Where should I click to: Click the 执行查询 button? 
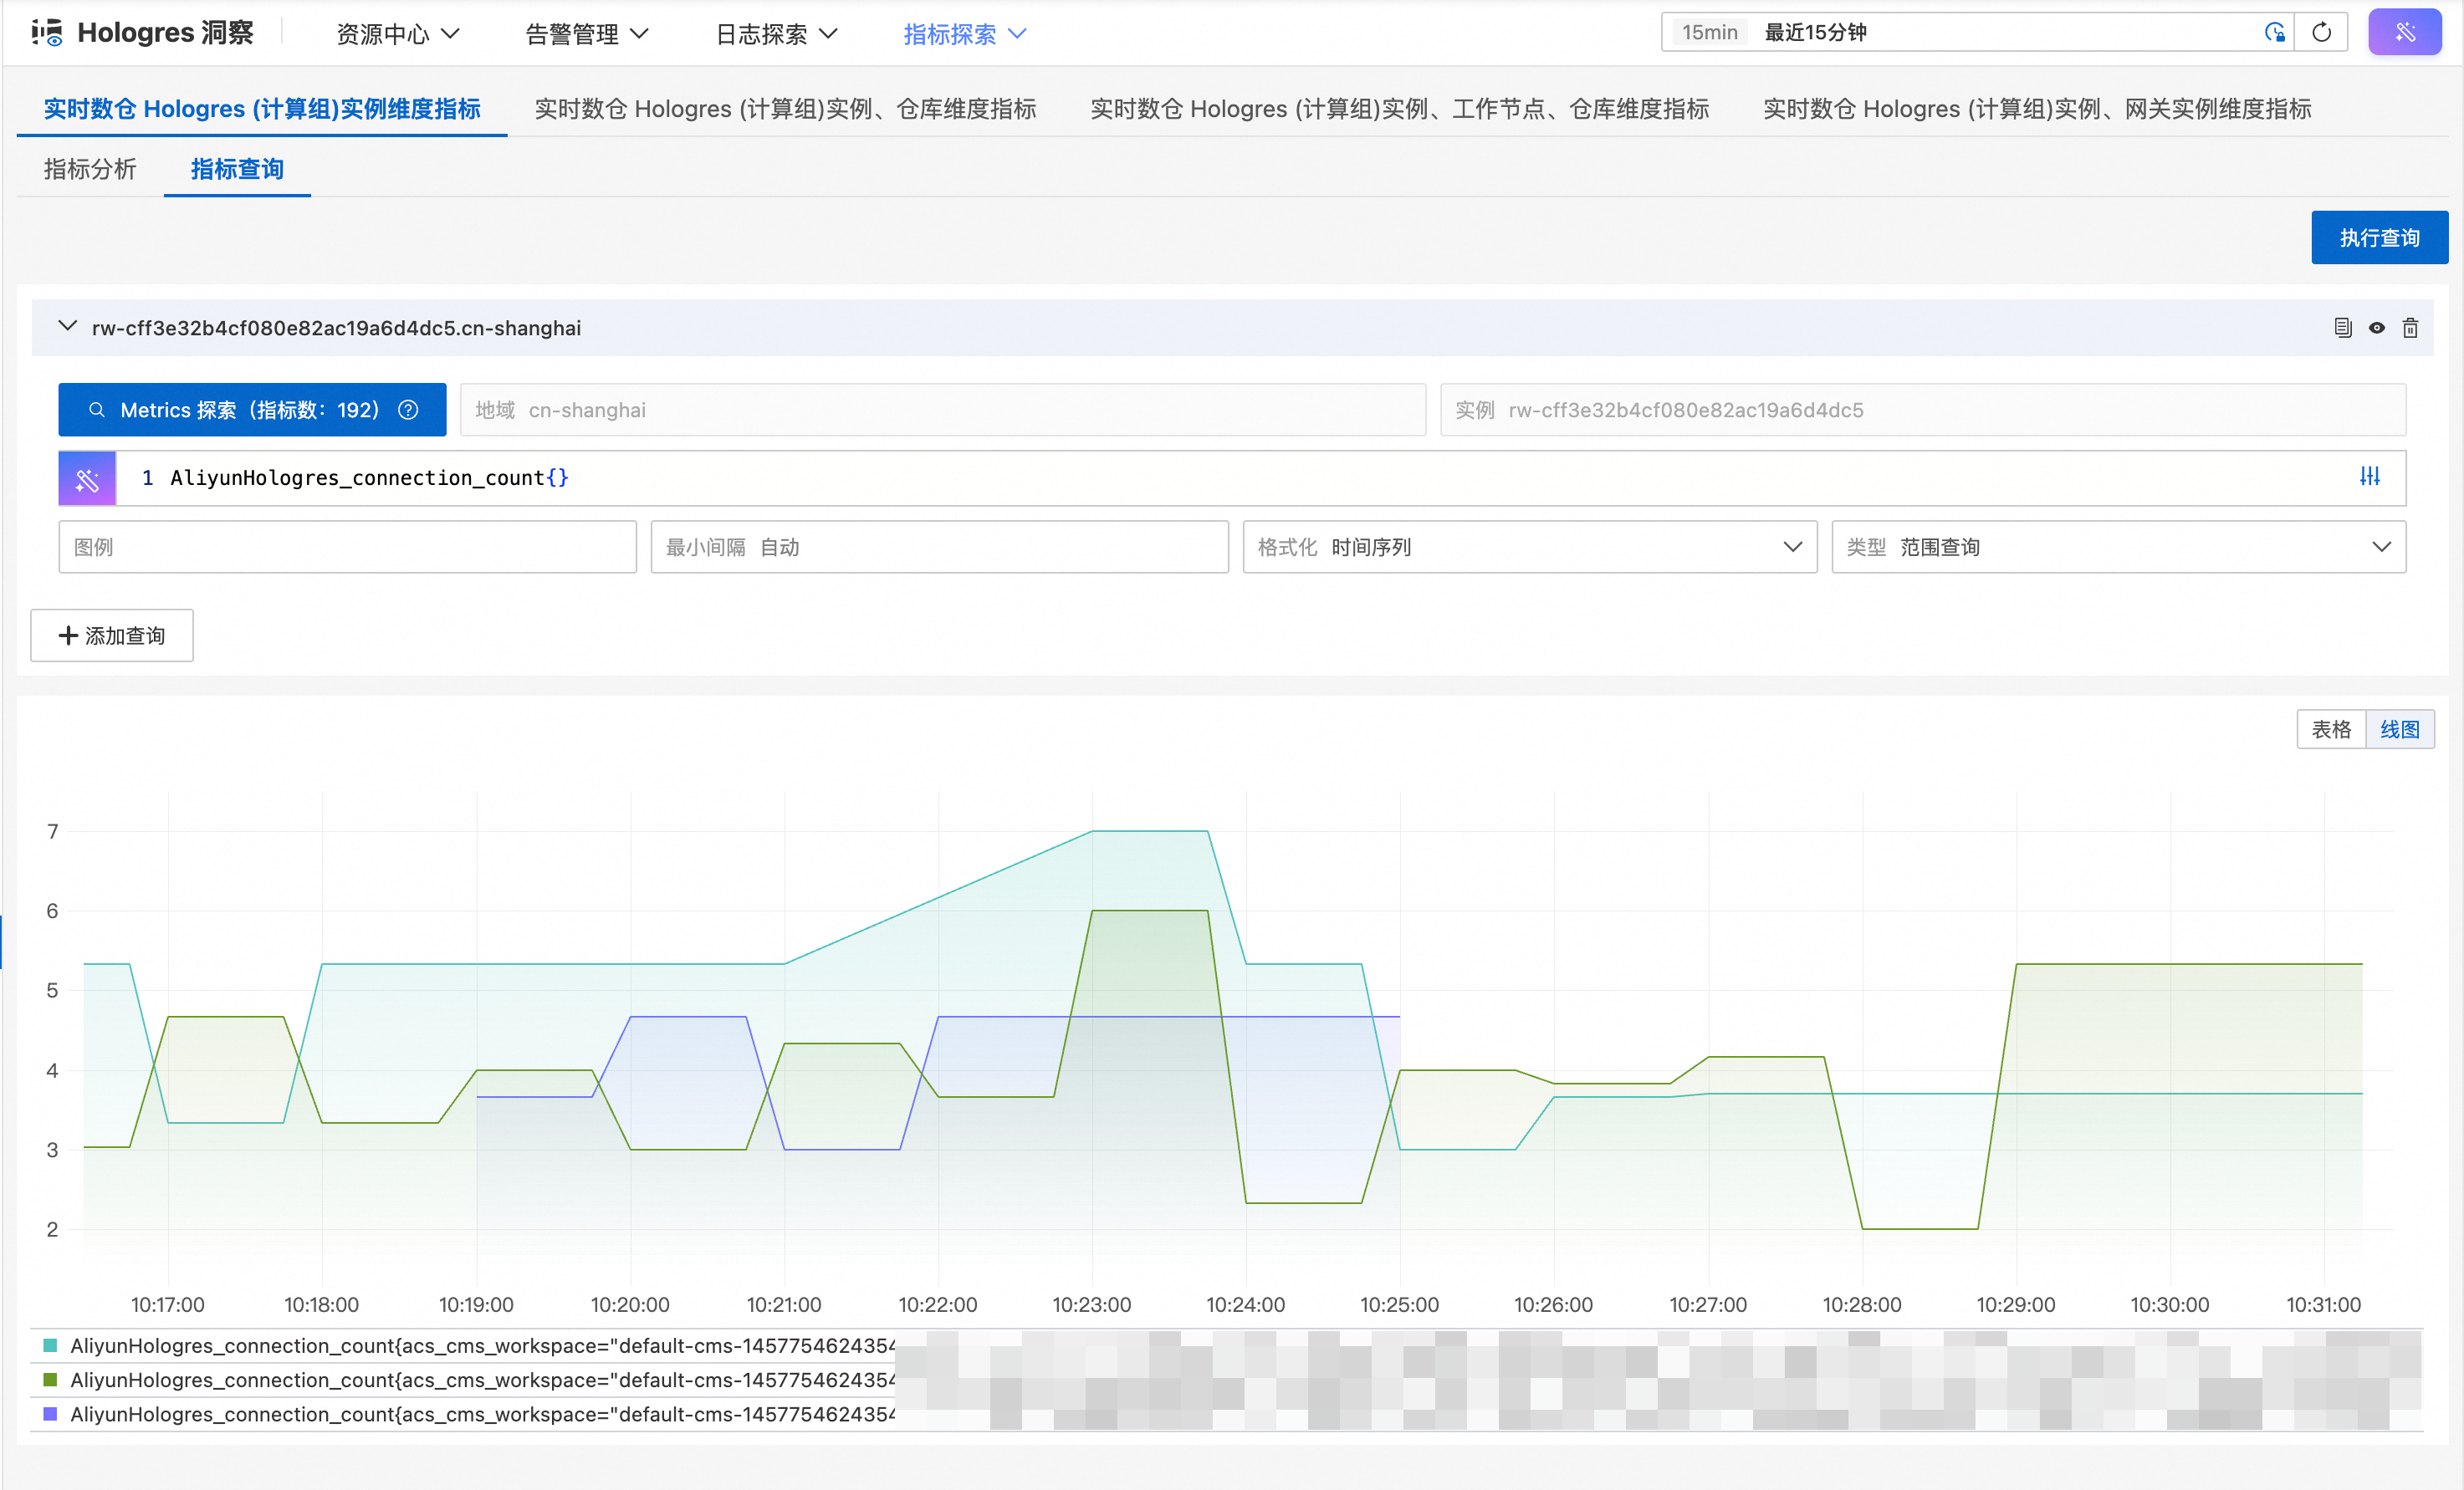pyautogui.click(x=2378, y=238)
